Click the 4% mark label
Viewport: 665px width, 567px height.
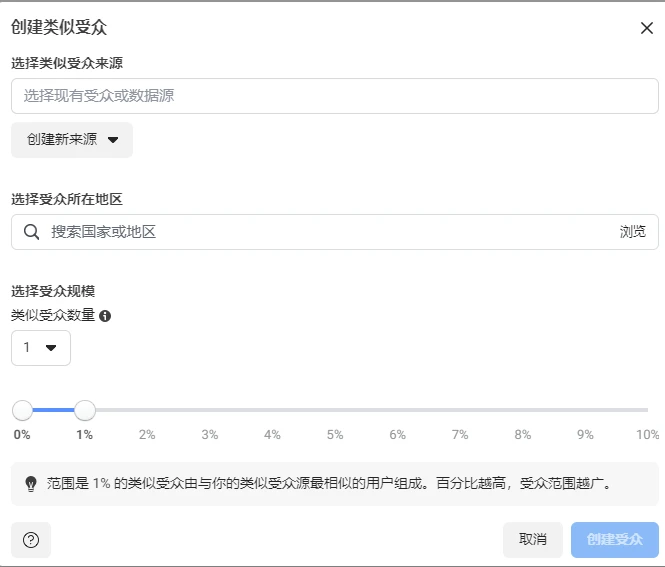[x=272, y=435]
